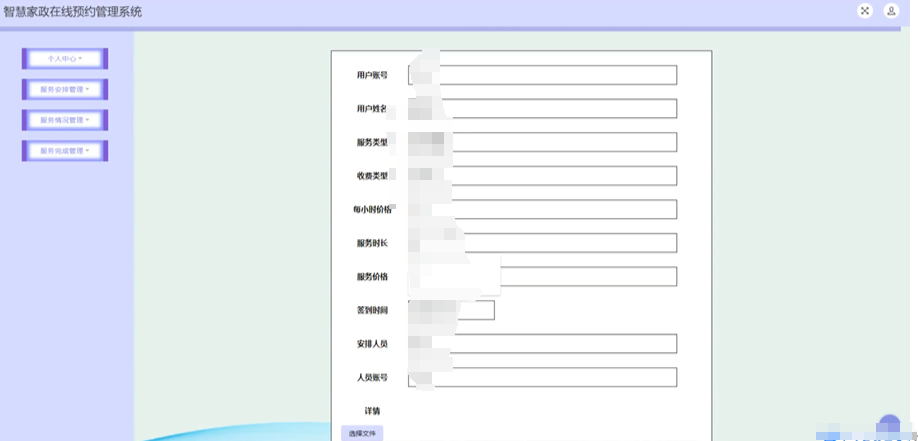Open the user profile icon in header
The width and height of the screenshot is (918, 441).
(x=891, y=11)
